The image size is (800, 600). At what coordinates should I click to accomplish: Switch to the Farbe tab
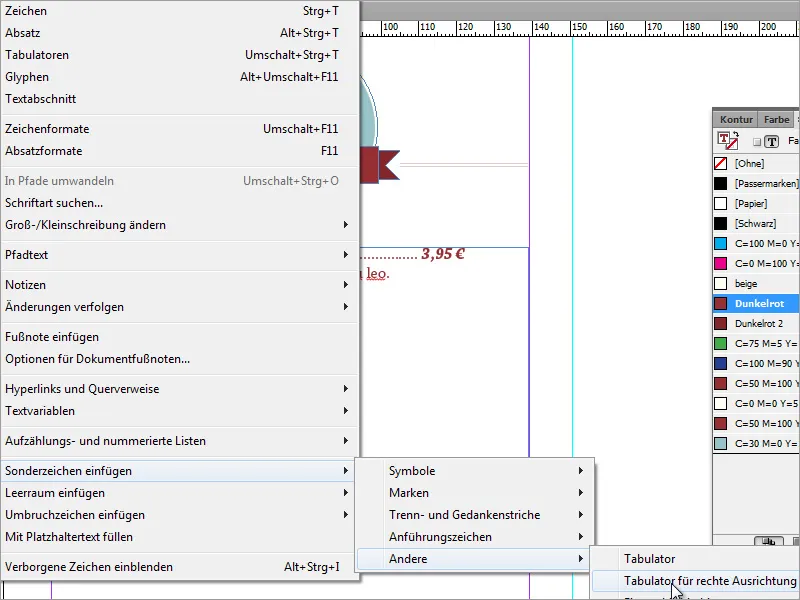(x=776, y=119)
